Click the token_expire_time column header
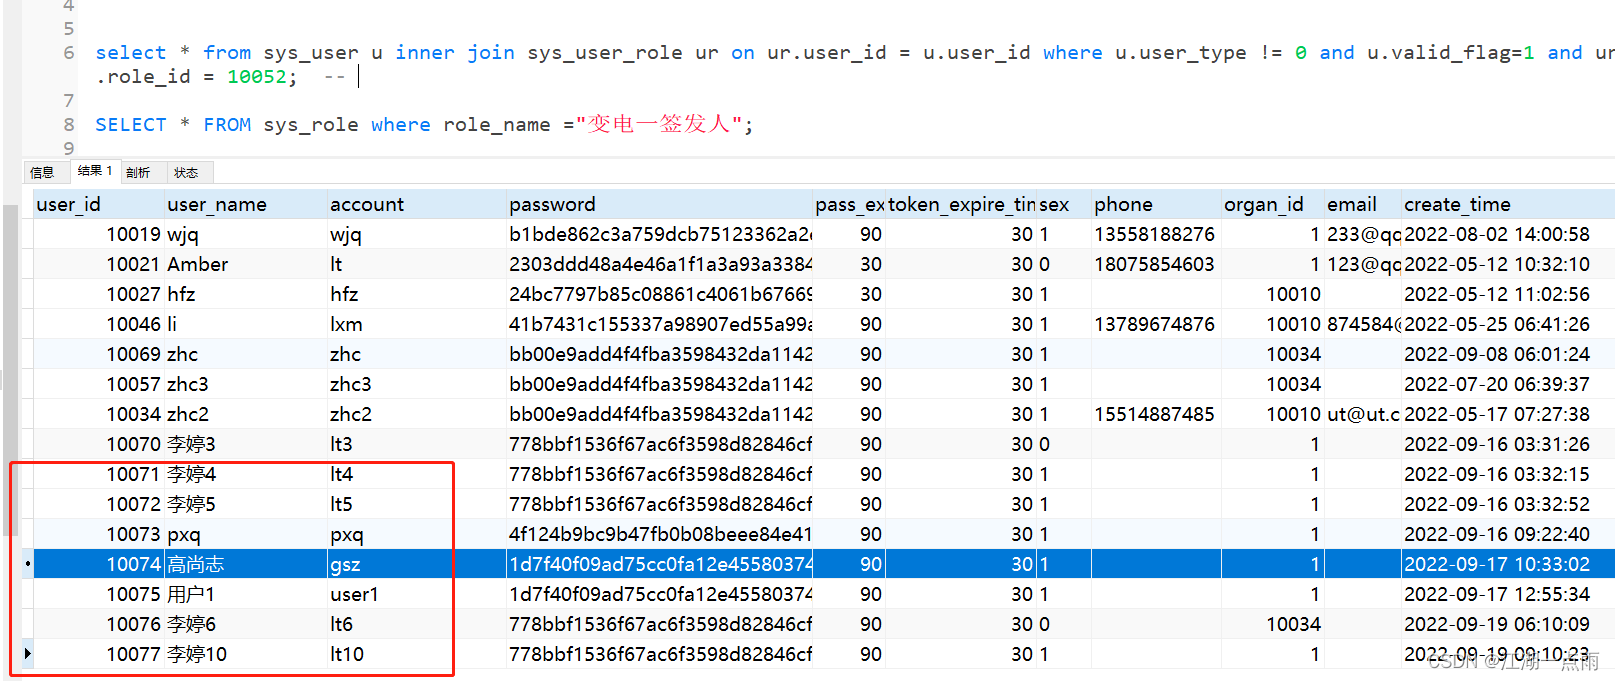Image resolution: width=1615 pixels, height=681 pixels. point(960,204)
